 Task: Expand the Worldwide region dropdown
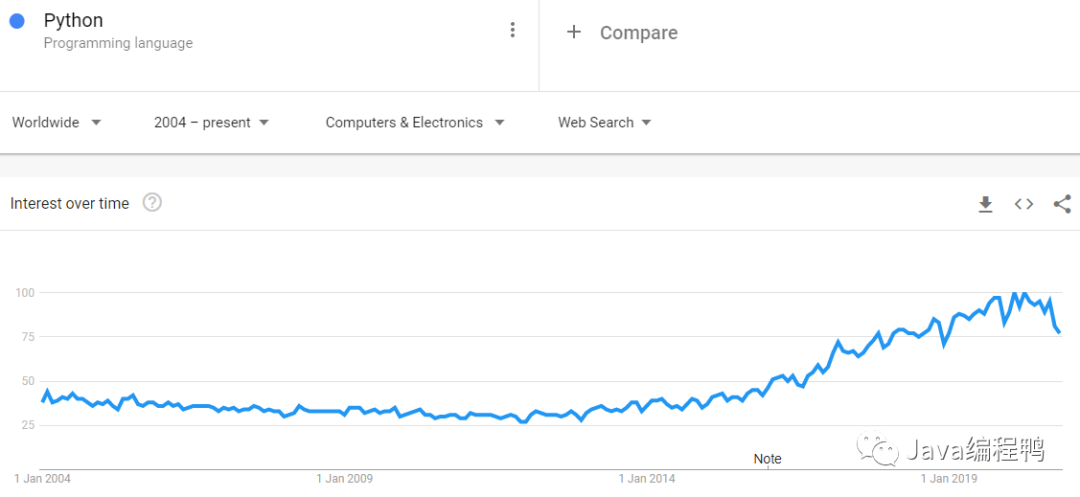point(57,122)
